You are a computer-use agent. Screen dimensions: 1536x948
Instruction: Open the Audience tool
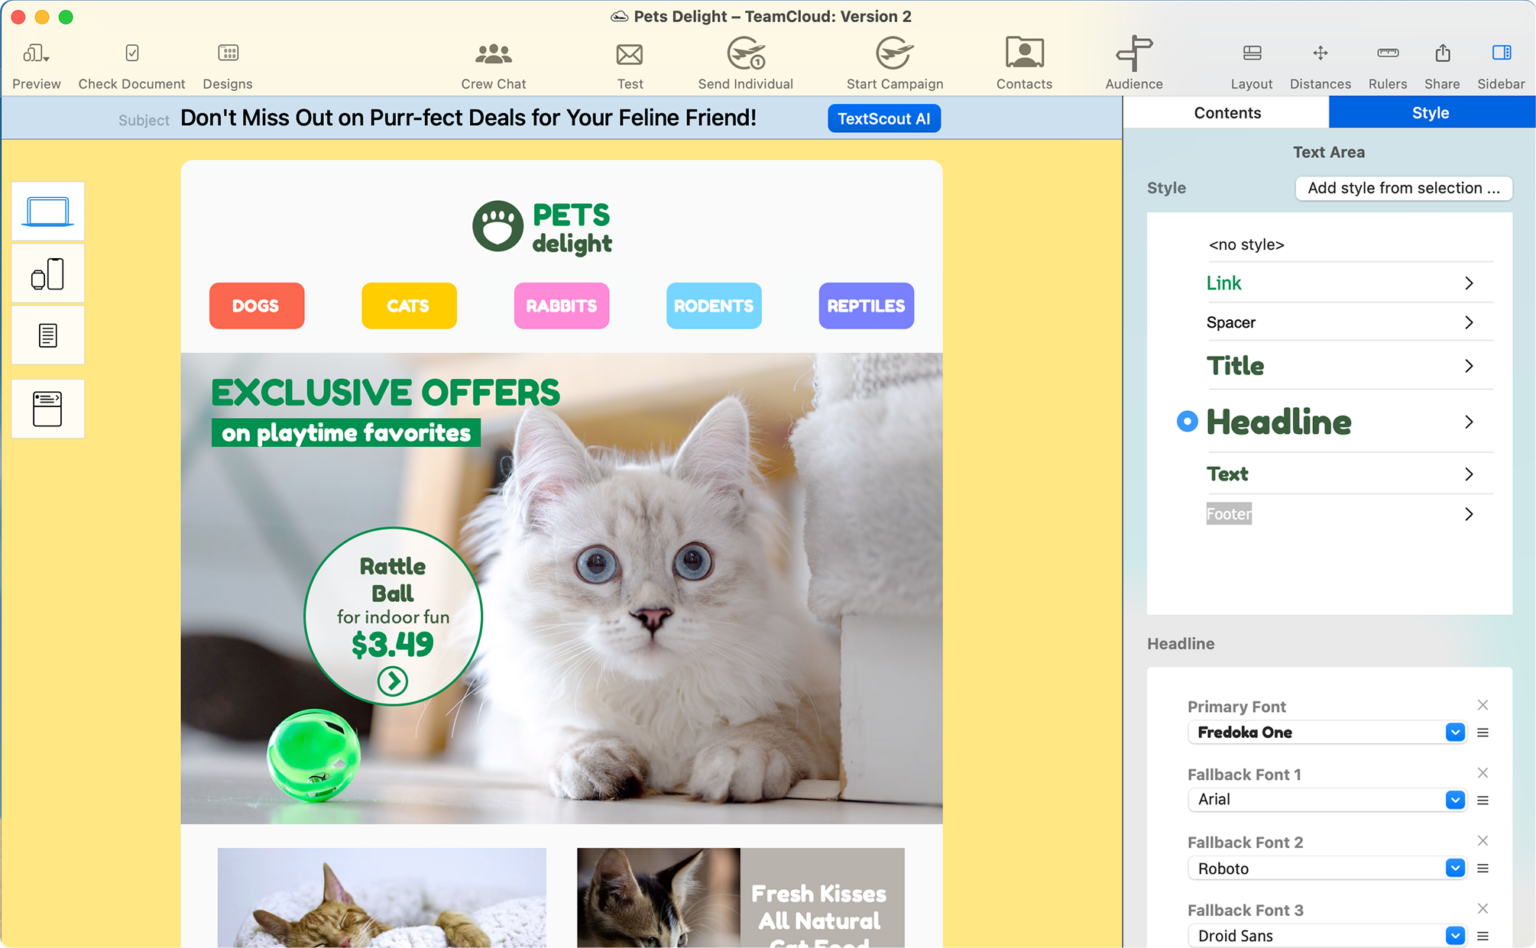(x=1132, y=62)
